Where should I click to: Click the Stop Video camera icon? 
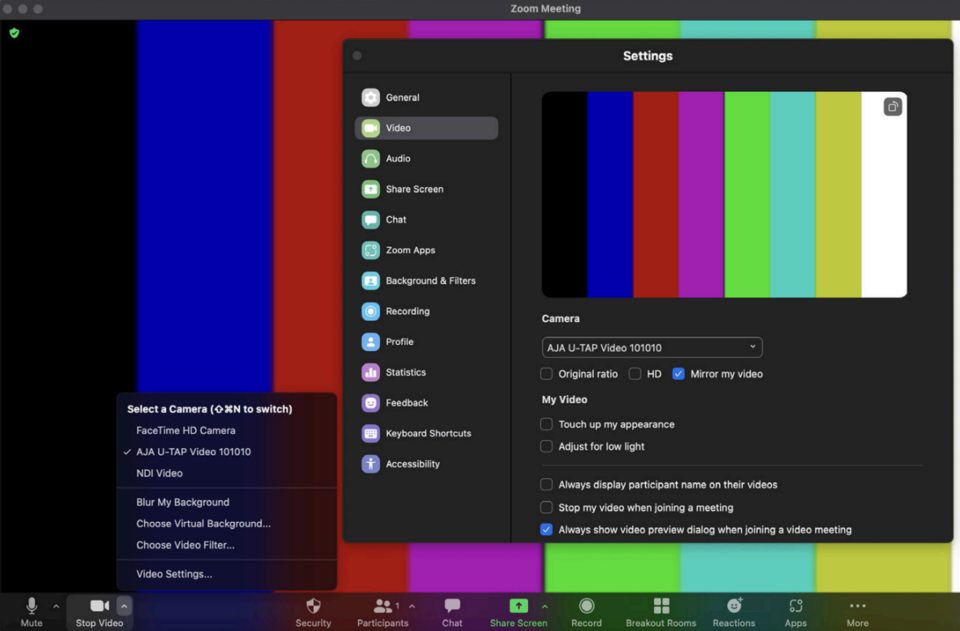(x=99, y=606)
